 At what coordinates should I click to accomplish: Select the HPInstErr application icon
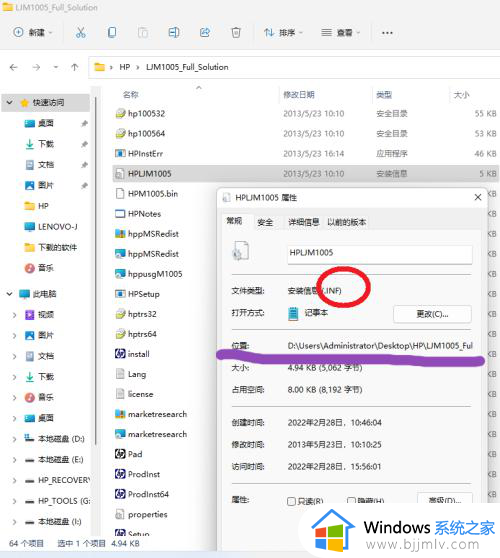pos(120,153)
